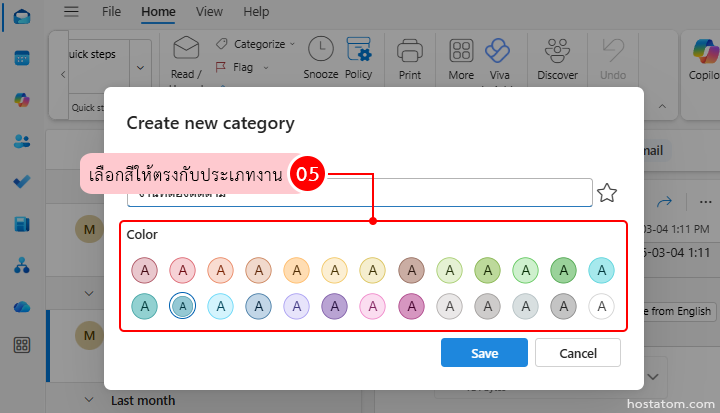This screenshot has width=720, height=413.
Task: Select the dark pink magenta swatch
Action: pyautogui.click(x=411, y=306)
